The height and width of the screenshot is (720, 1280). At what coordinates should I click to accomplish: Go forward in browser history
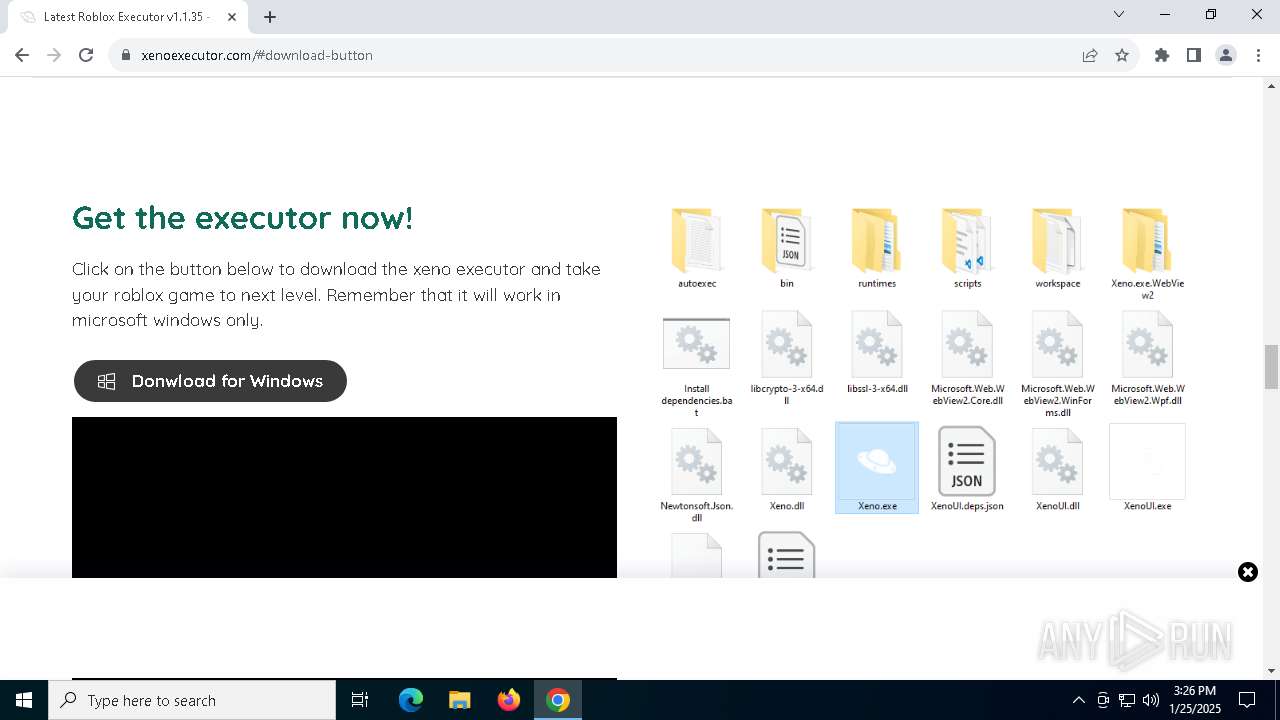point(54,55)
